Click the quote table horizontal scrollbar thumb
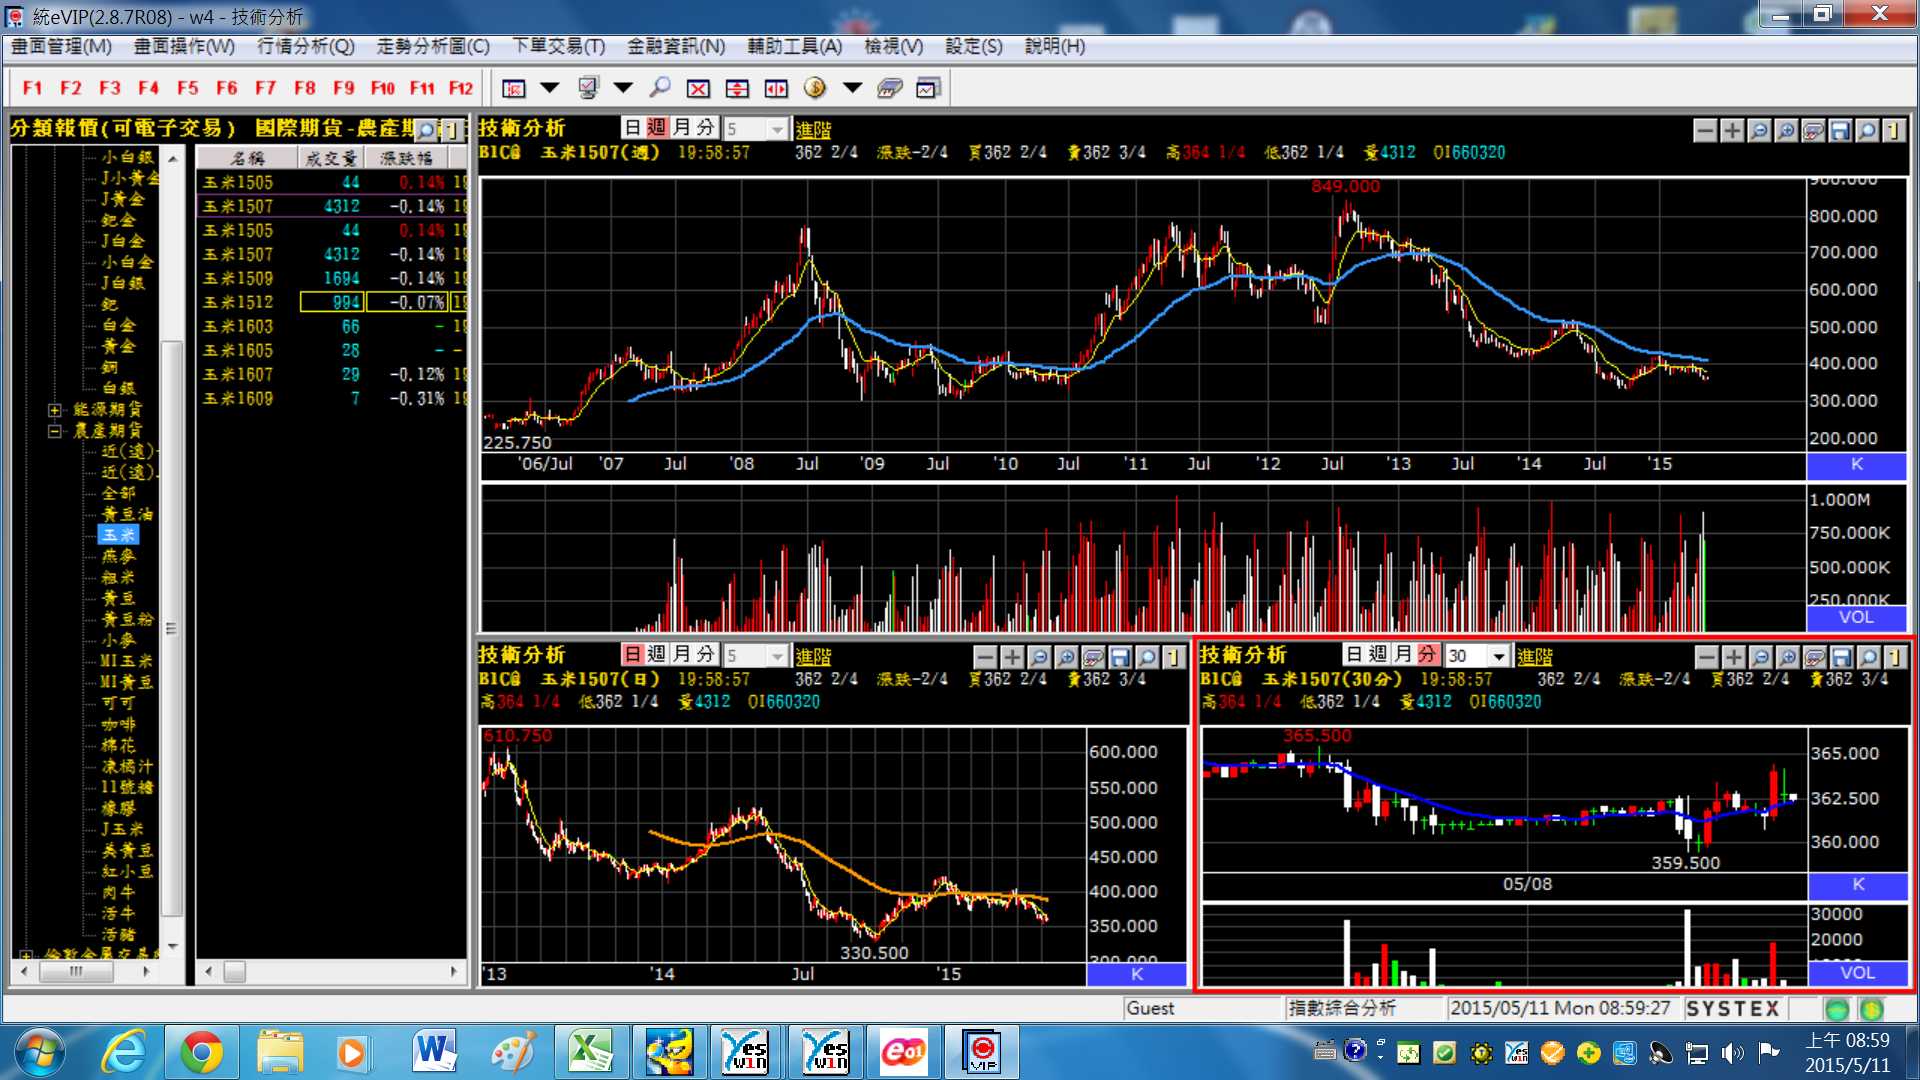1920x1080 pixels. [234, 971]
